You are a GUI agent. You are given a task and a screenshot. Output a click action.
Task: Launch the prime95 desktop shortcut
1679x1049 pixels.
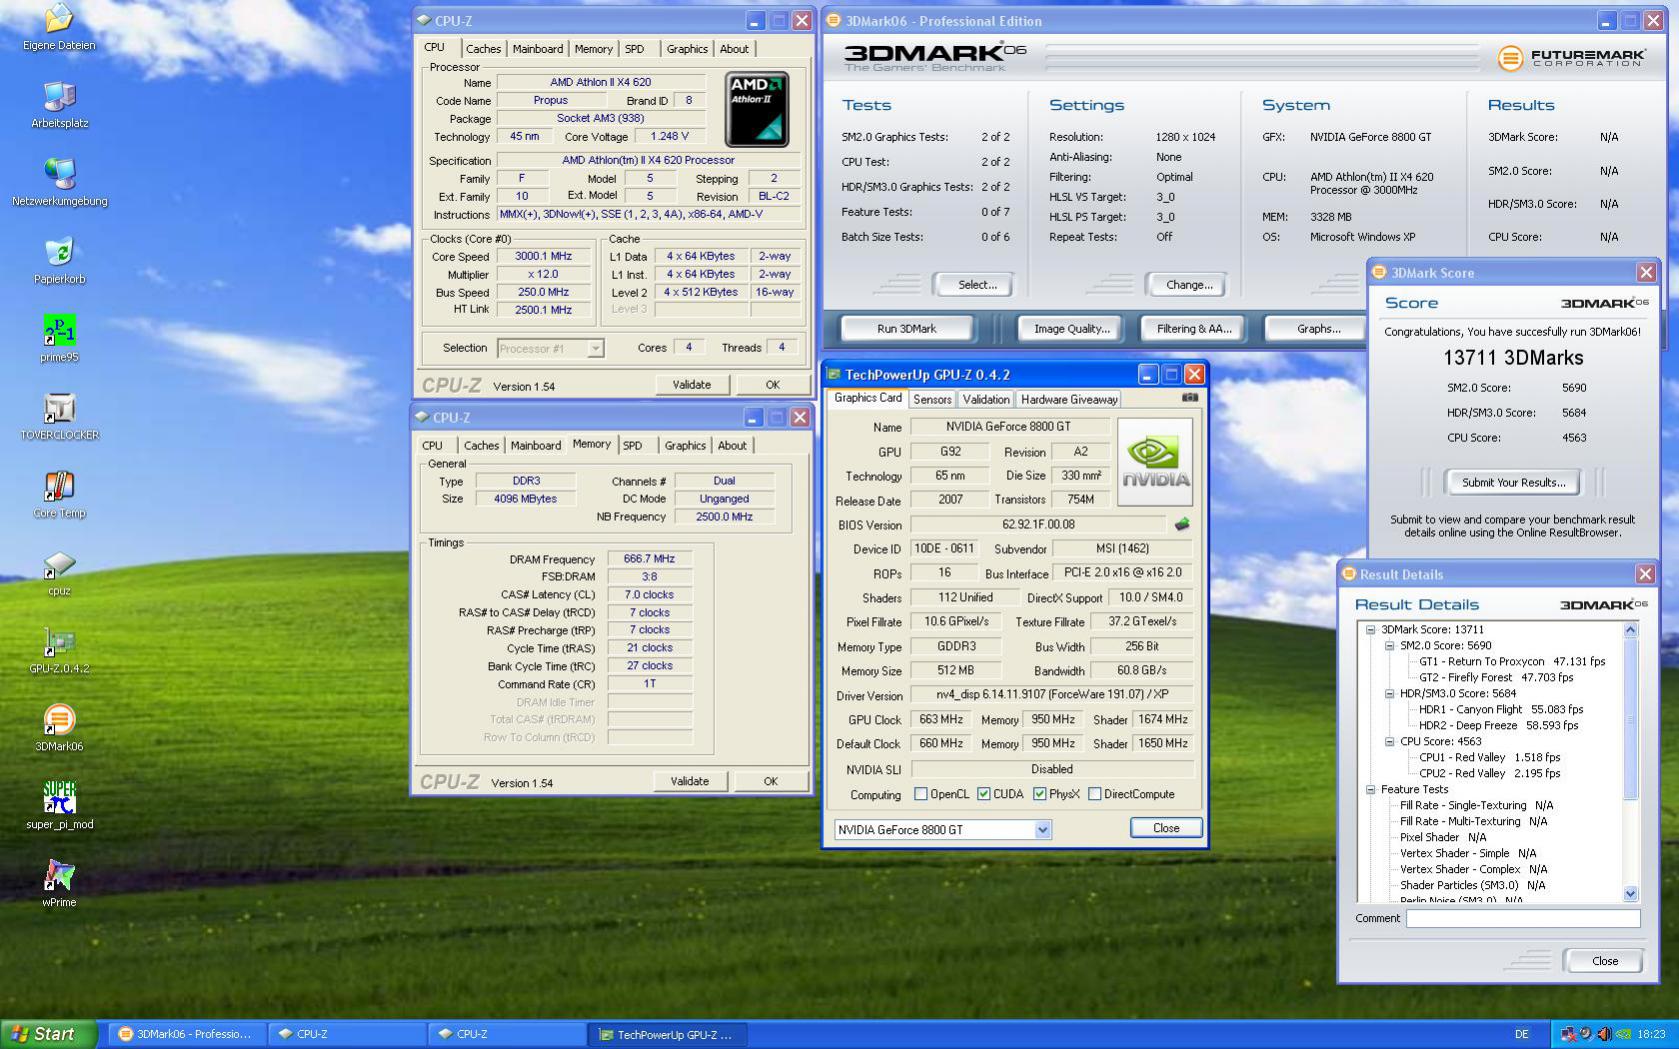click(x=59, y=330)
